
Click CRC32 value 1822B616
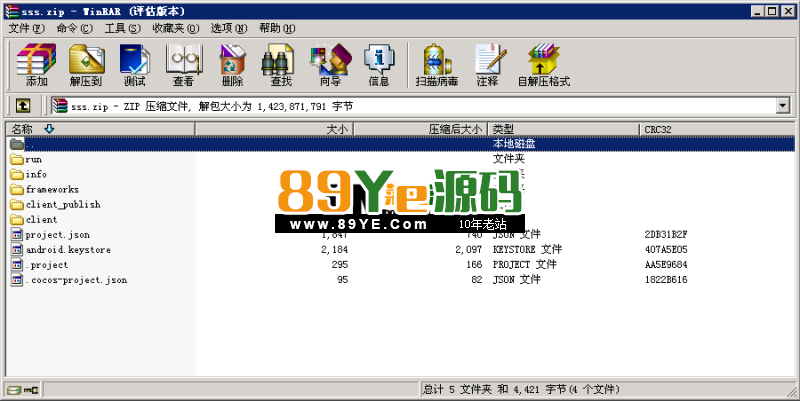(x=666, y=280)
